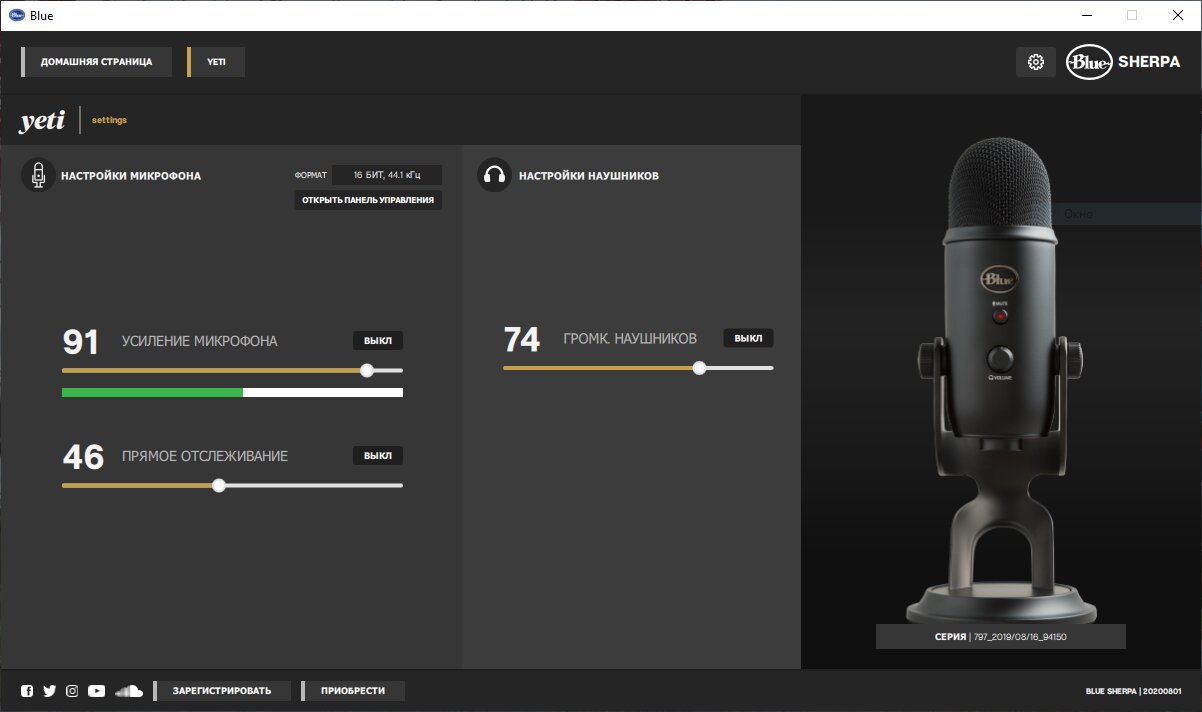This screenshot has height=712, width=1202.
Task: Click the BLUE SHERPA version text
Action: coord(1133,691)
